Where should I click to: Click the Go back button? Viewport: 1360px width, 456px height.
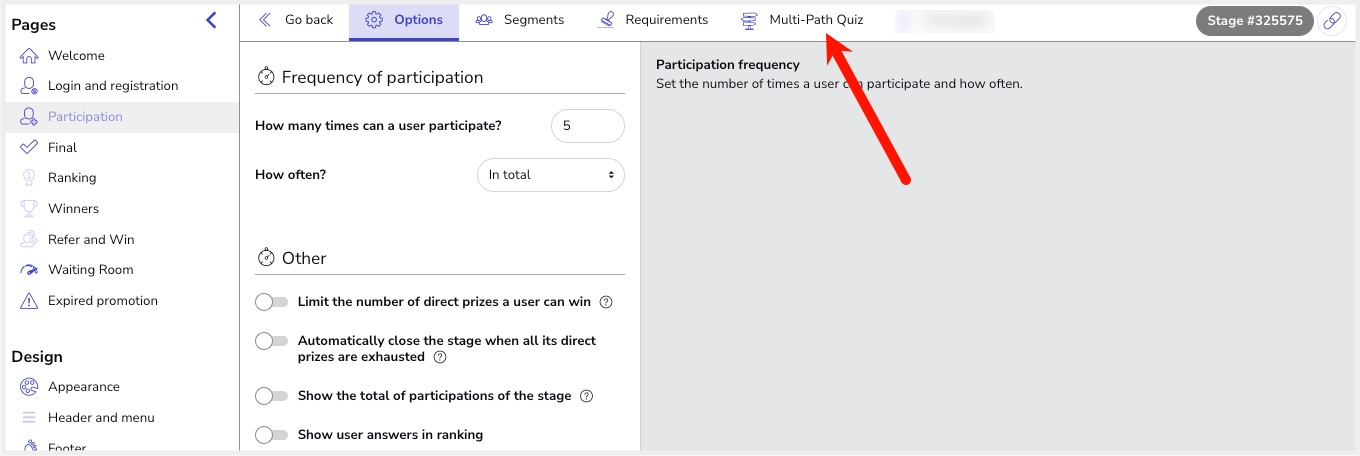pyautogui.click(x=296, y=20)
